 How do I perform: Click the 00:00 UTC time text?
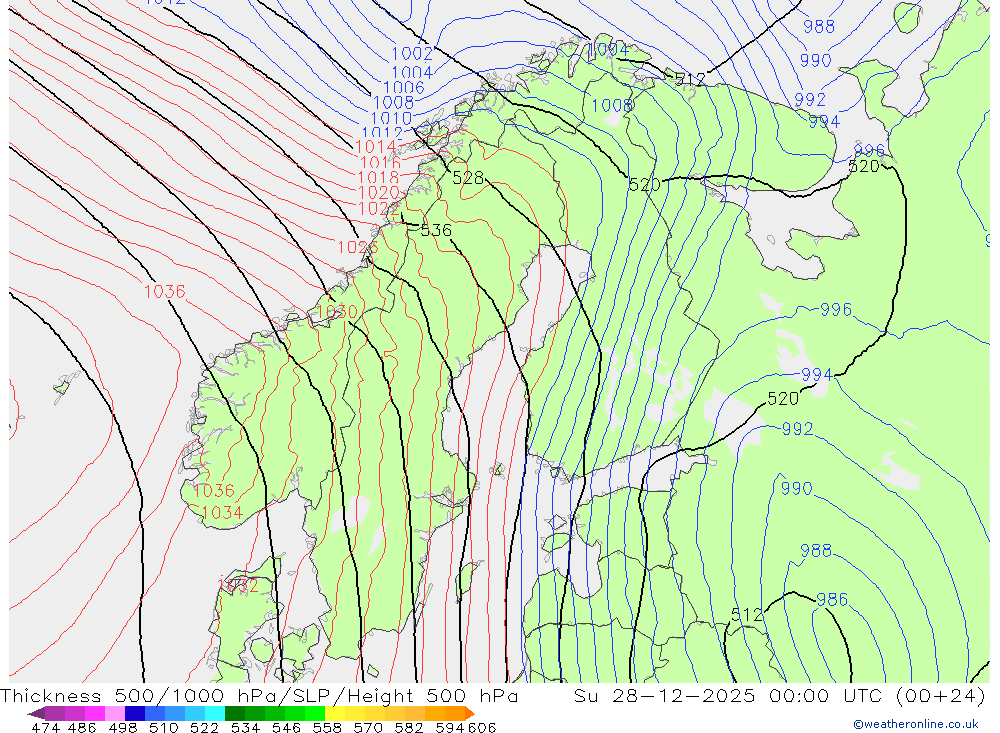828,695
